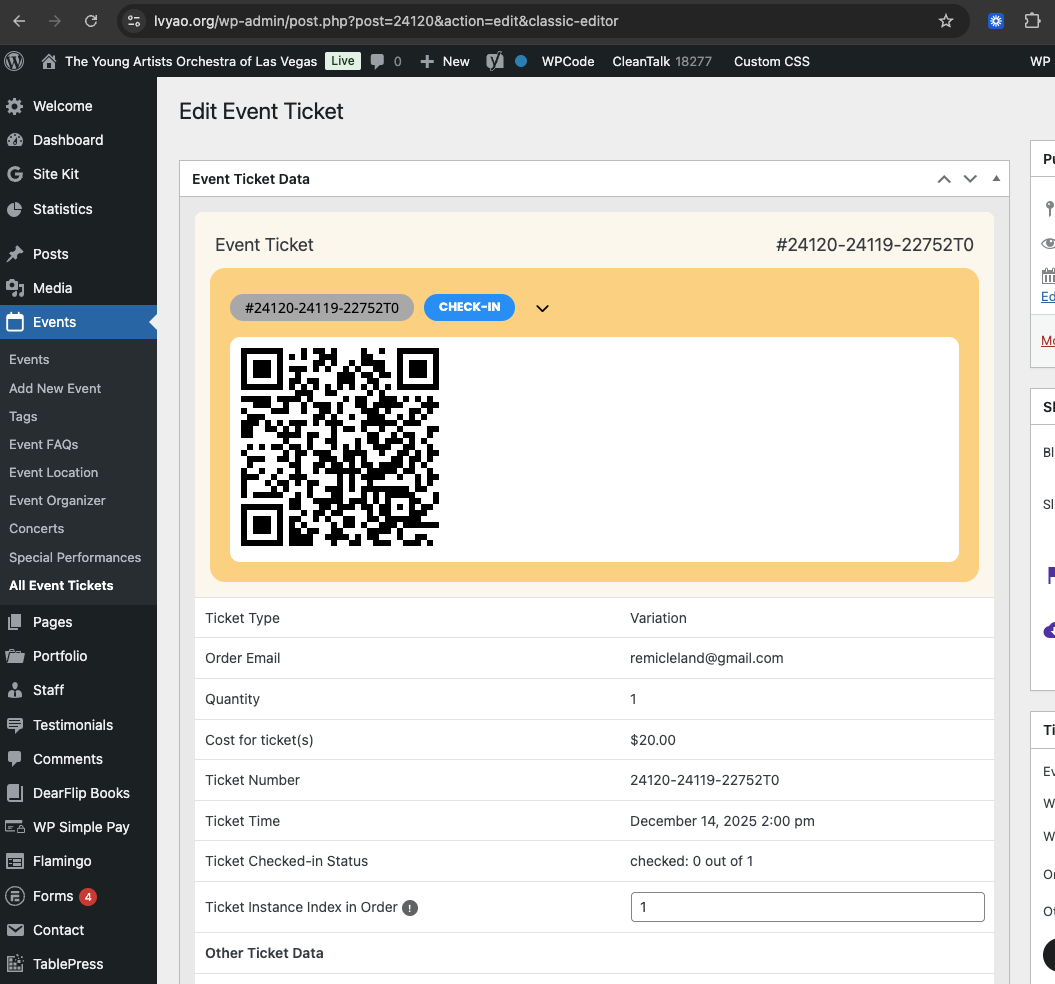Move Event Ticket Data panel down

coord(969,179)
